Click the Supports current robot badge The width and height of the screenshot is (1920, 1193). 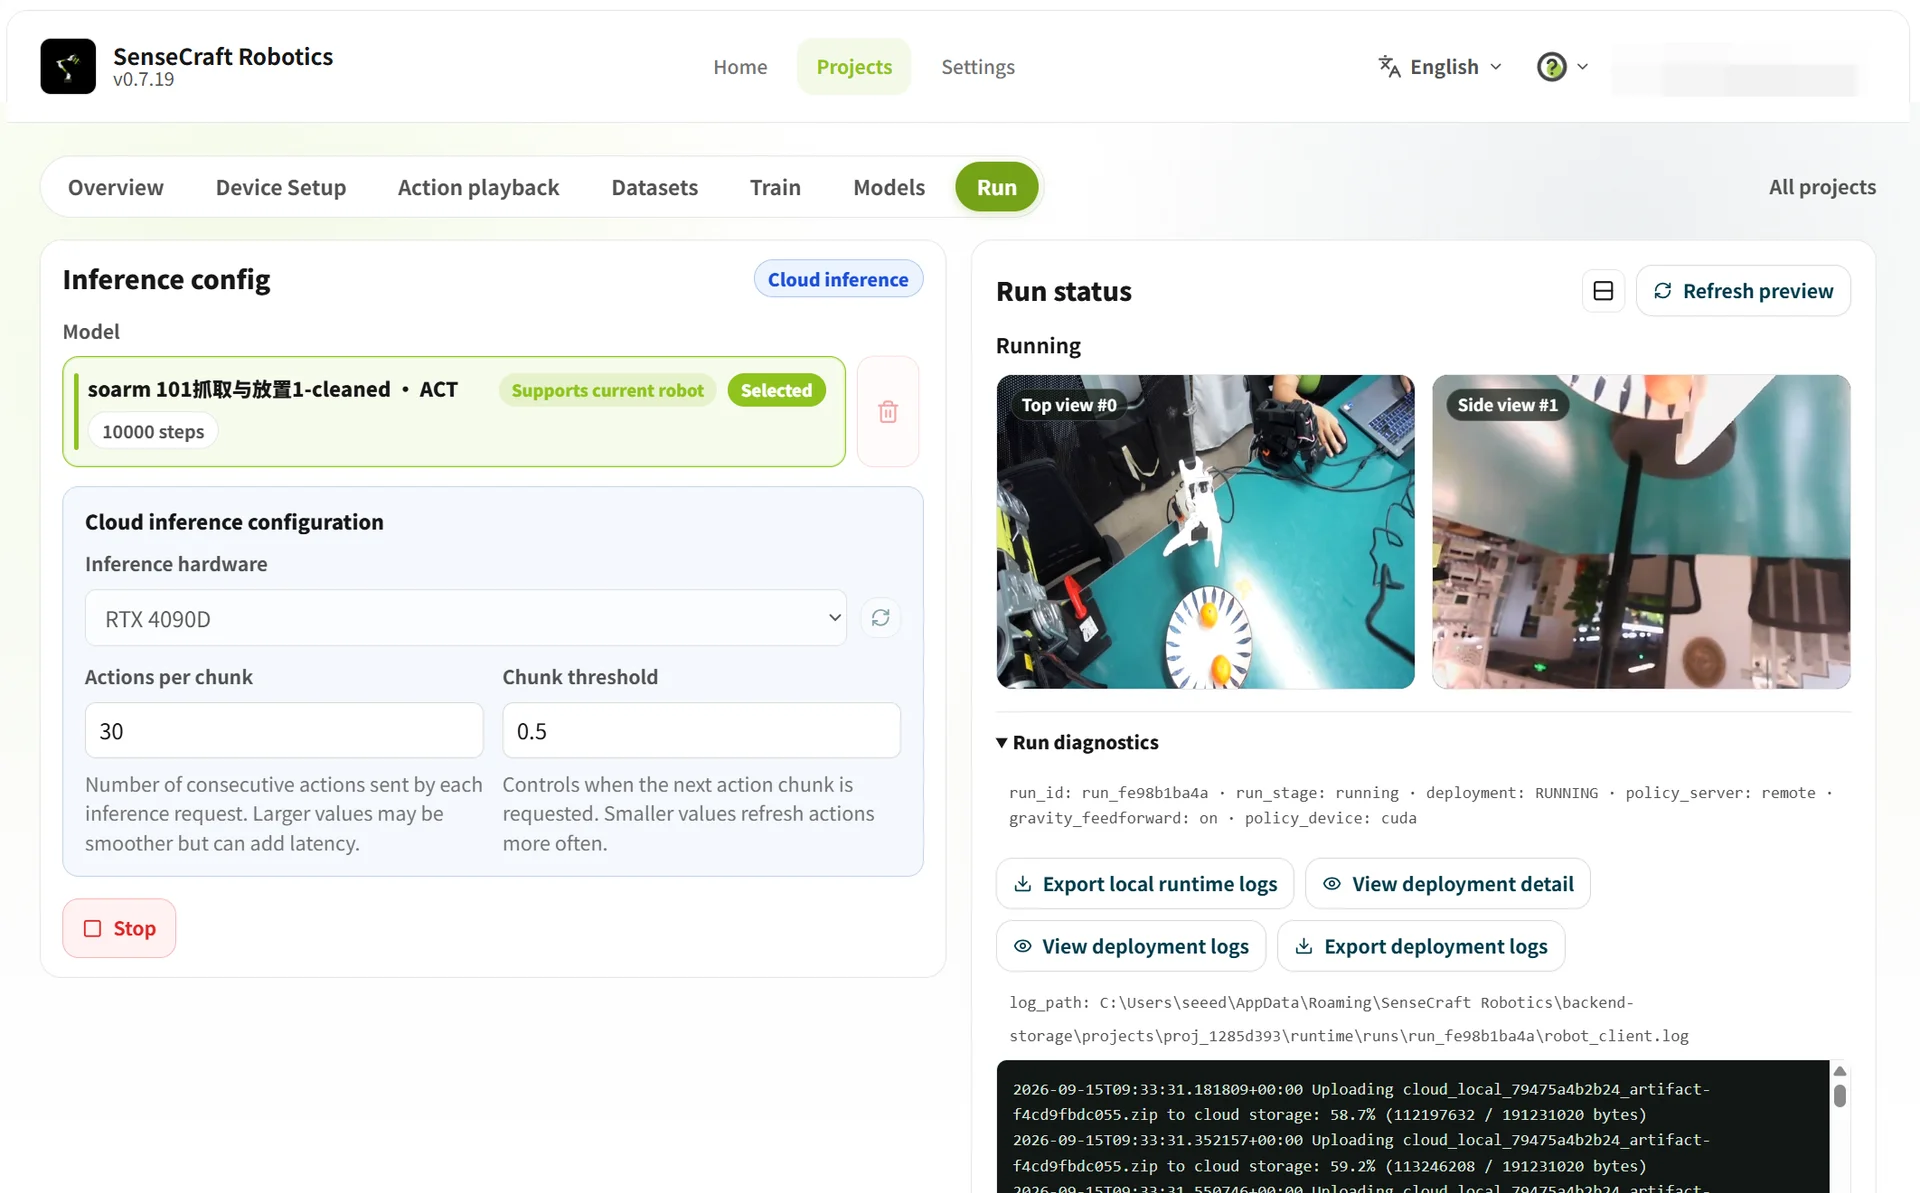[607, 390]
